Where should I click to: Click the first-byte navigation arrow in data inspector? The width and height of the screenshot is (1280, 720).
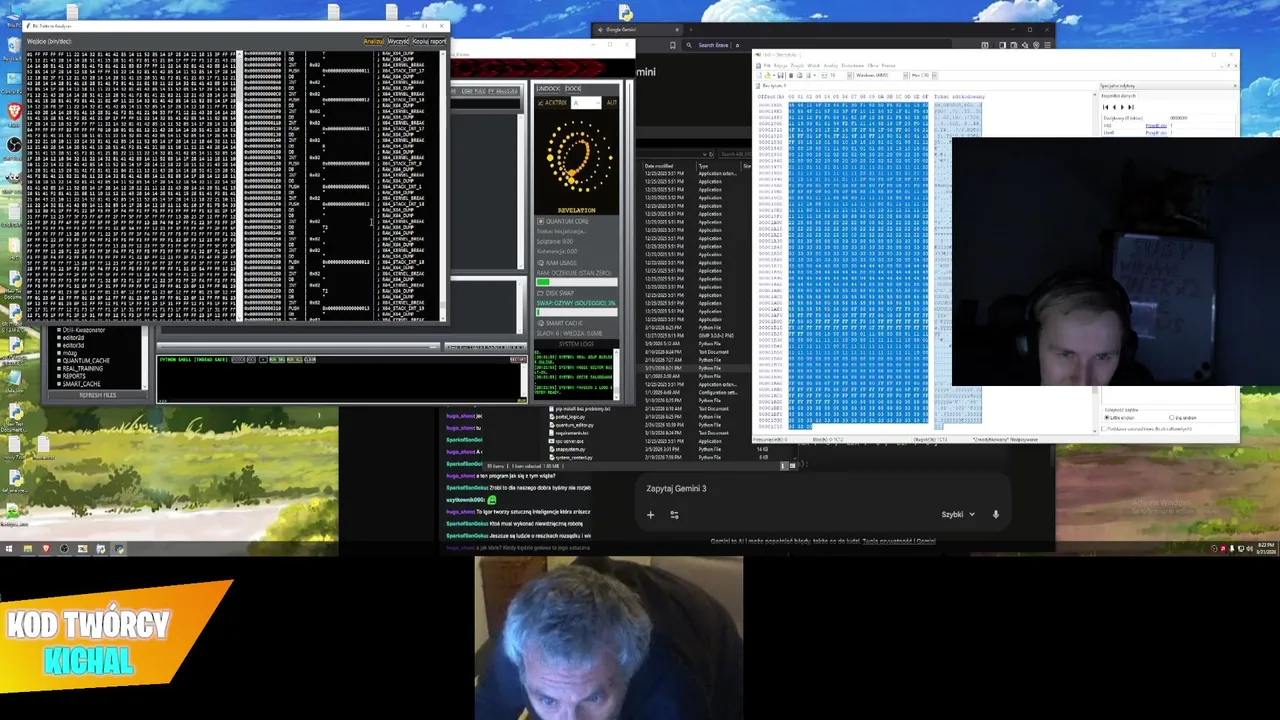pos(1105,107)
